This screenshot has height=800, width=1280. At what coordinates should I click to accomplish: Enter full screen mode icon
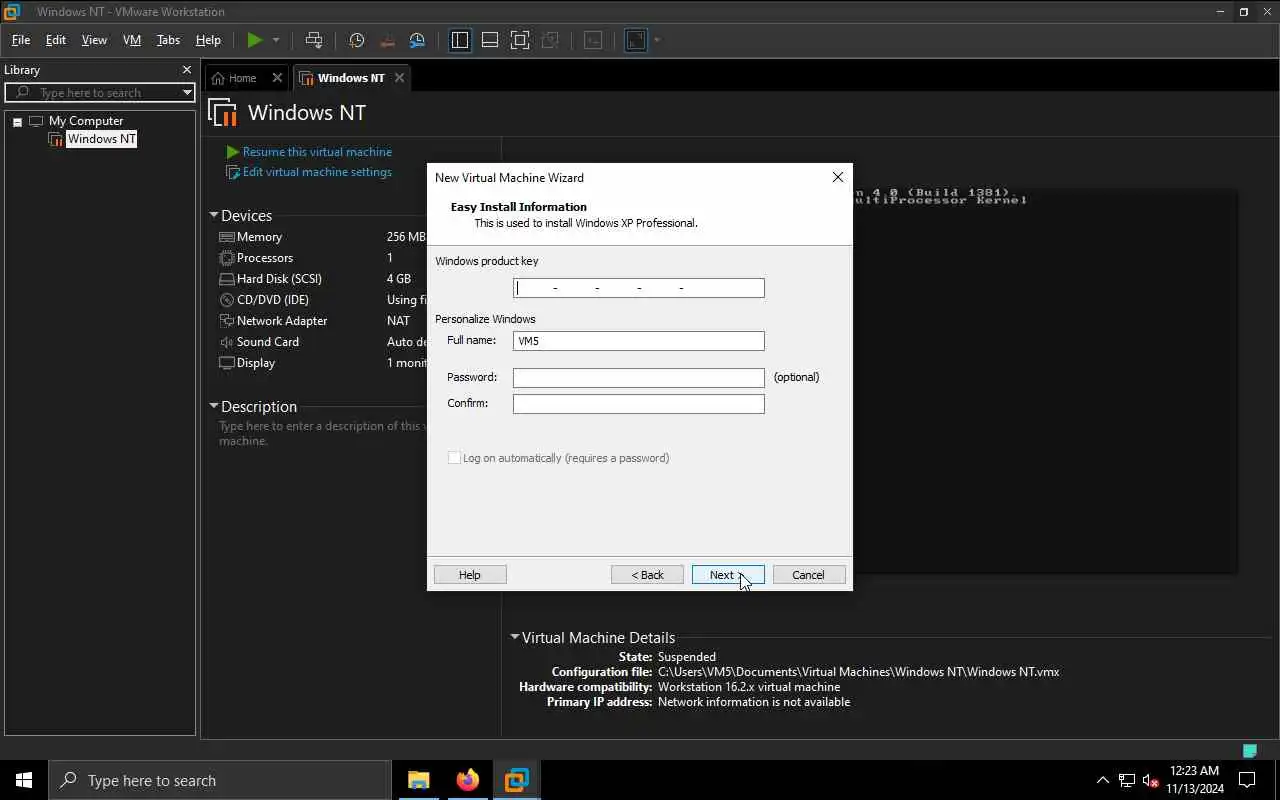pyautogui.click(x=520, y=40)
